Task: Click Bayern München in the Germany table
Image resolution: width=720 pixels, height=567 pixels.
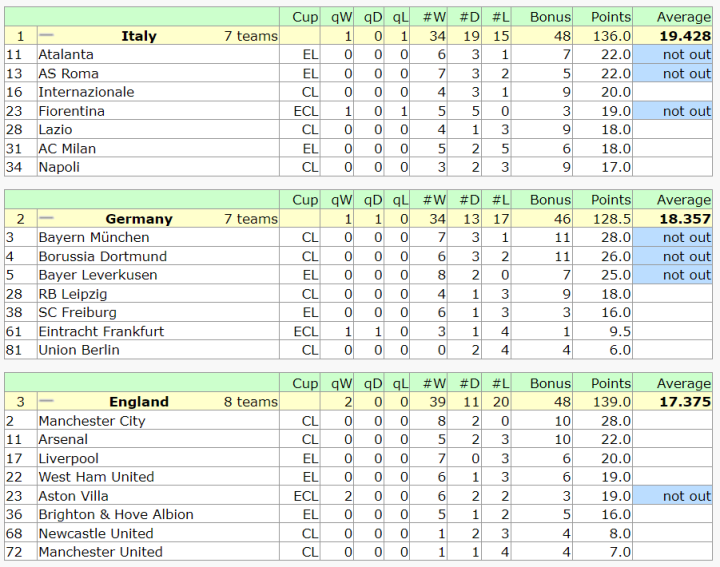Action: tap(93, 238)
